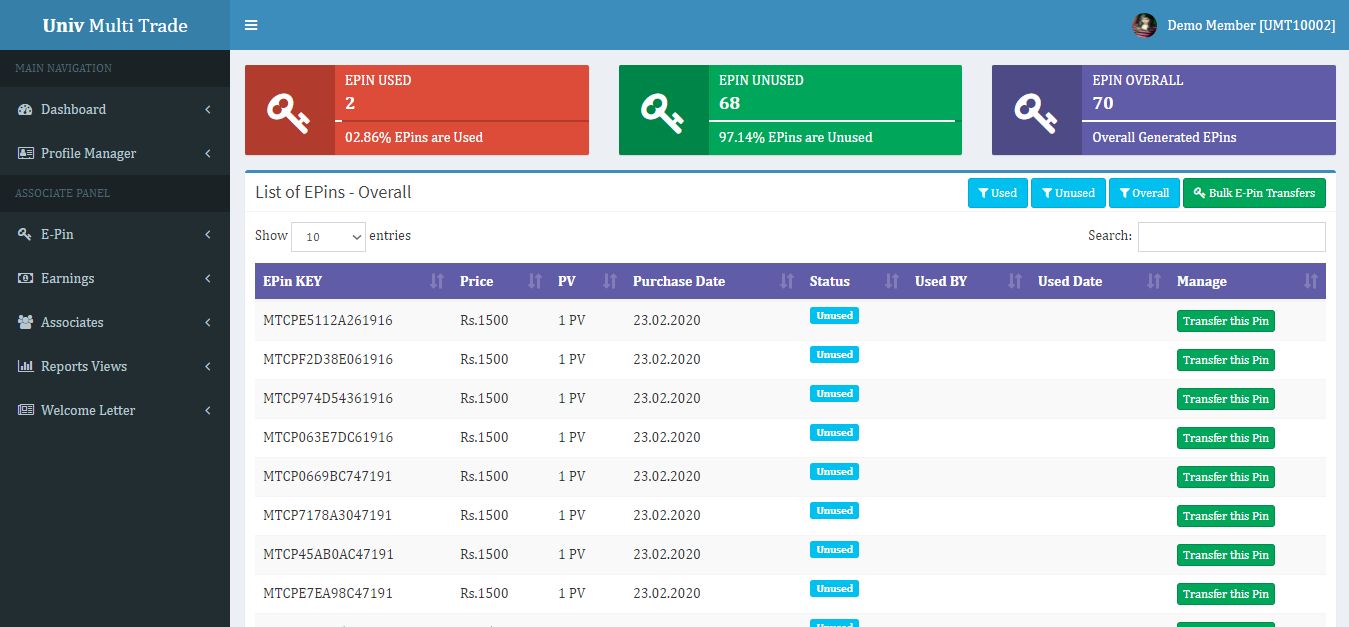Click the Associates people icon in sidebar
The height and width of the screenshot is (627, 1349).
[x=26, y=322]
